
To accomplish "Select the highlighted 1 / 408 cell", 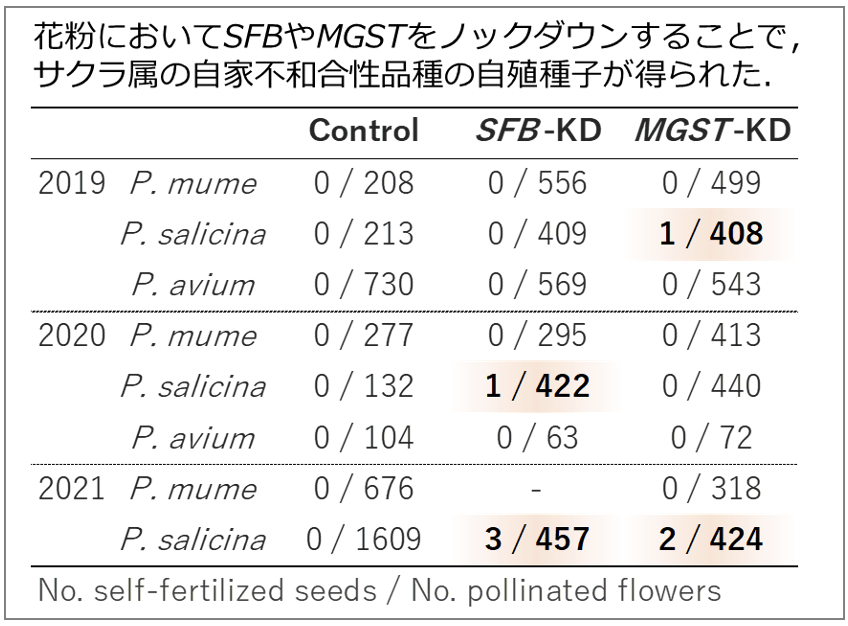I will coord(711,234).
